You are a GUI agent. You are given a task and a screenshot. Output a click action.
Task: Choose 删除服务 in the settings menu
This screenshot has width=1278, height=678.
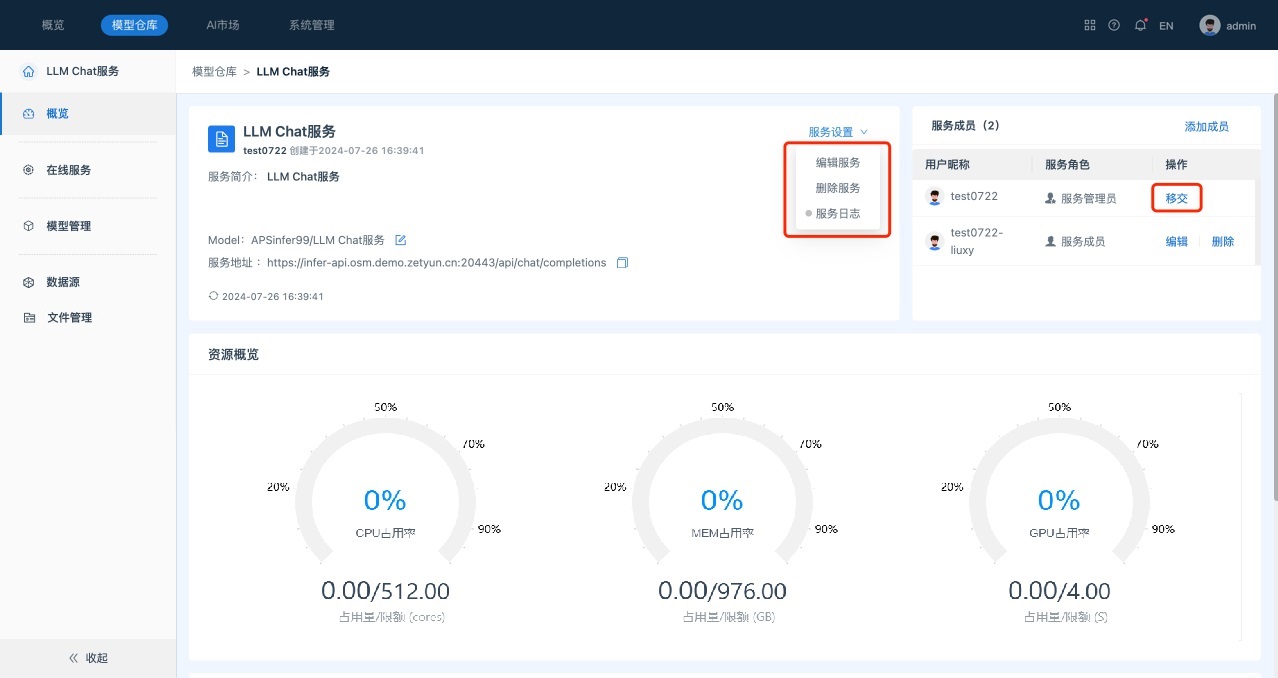[x=838, y=188]
